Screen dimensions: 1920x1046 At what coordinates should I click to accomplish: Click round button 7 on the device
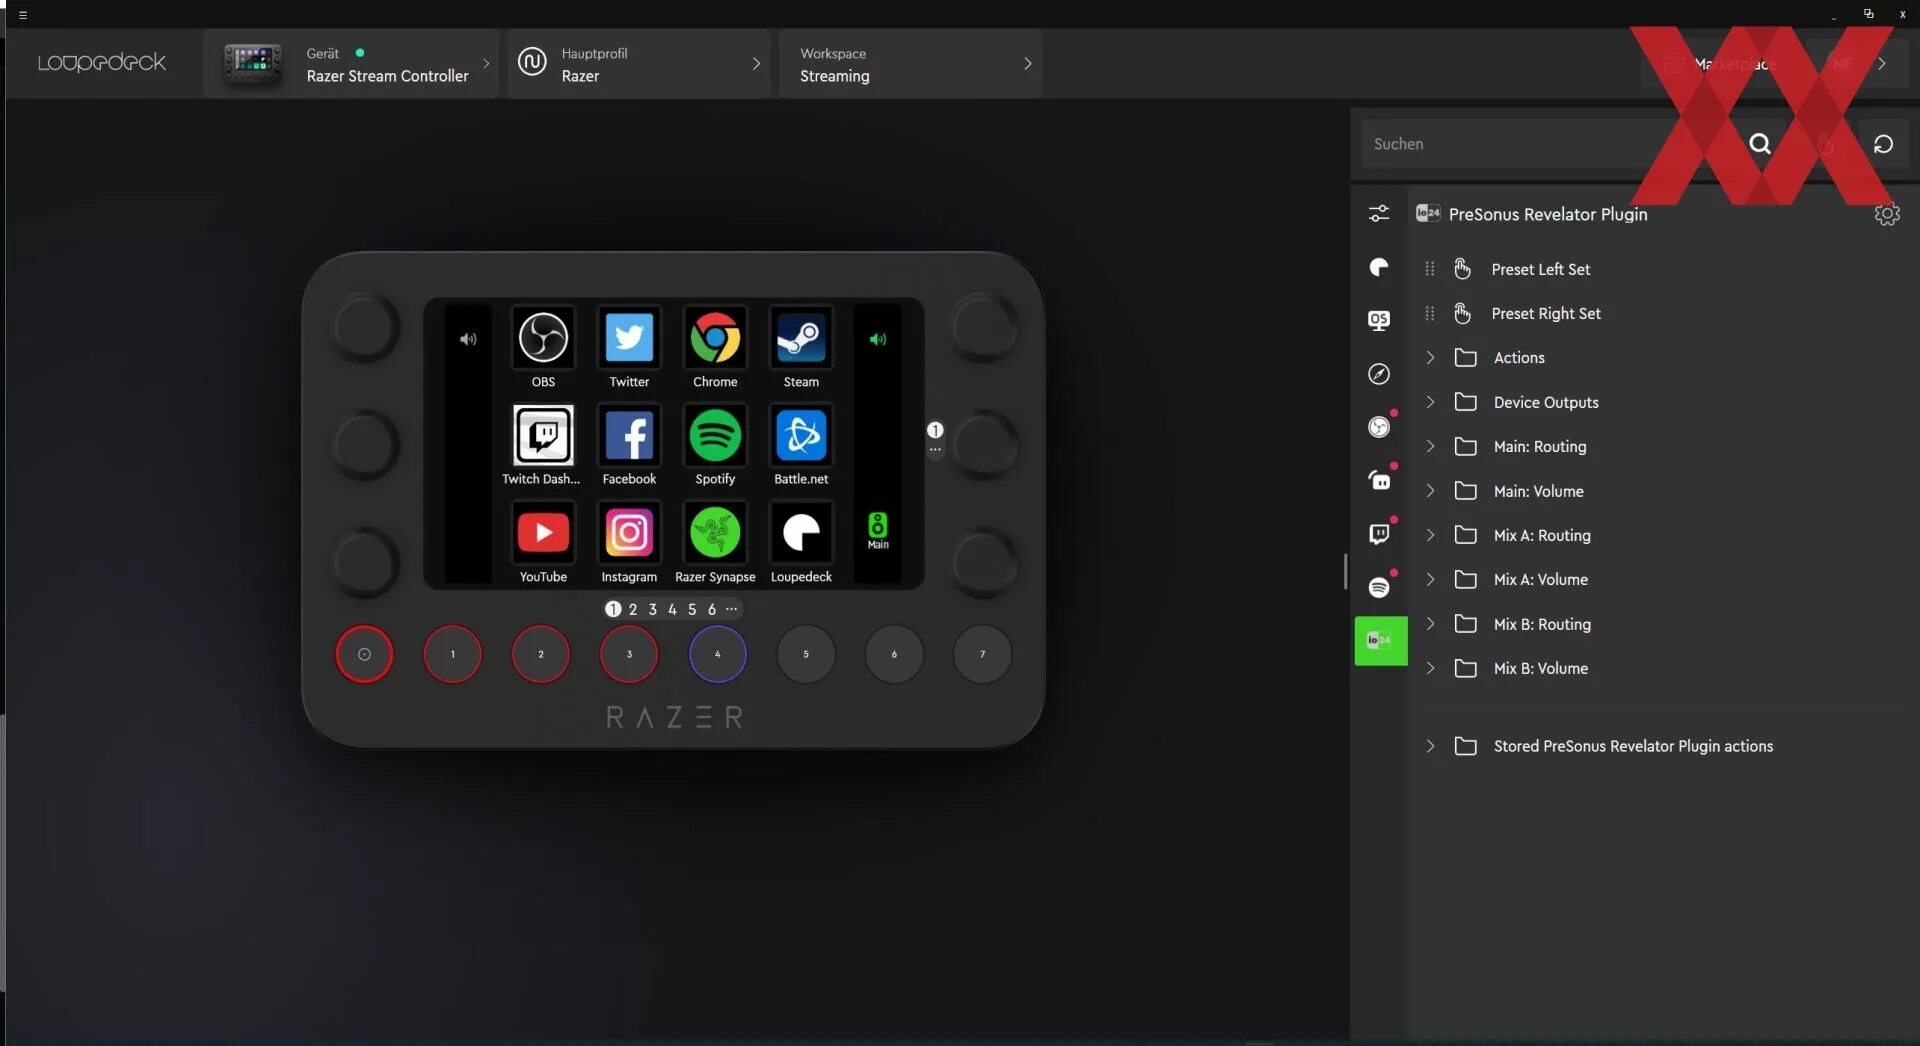pos(982,654)
